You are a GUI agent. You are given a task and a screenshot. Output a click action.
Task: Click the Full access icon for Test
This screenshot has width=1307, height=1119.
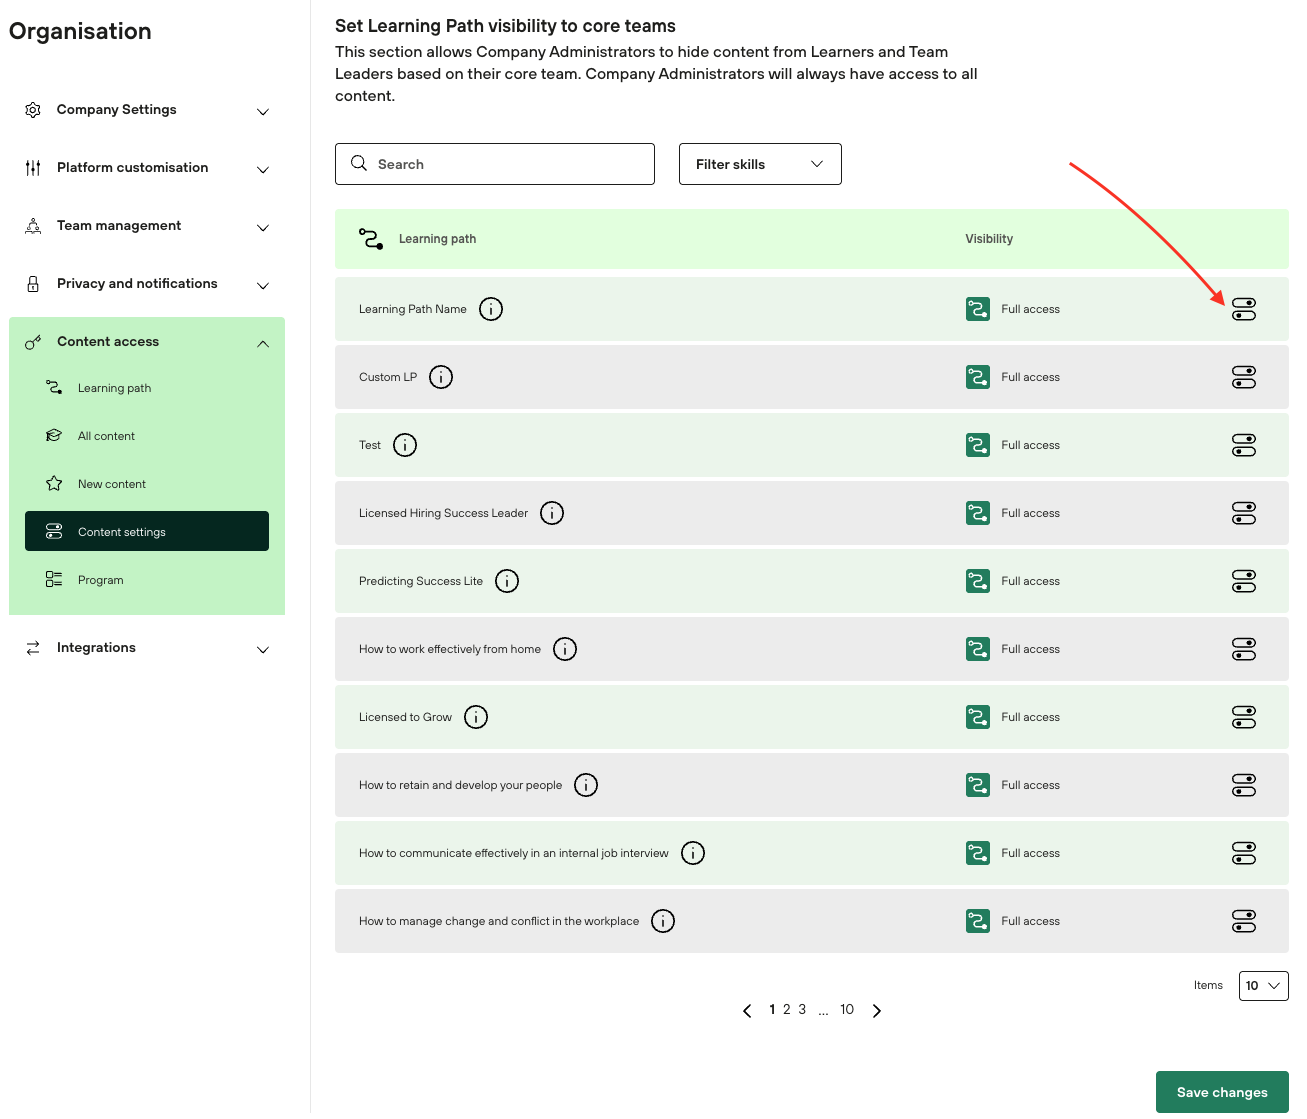pyautogui.click(x=977, y=445)
